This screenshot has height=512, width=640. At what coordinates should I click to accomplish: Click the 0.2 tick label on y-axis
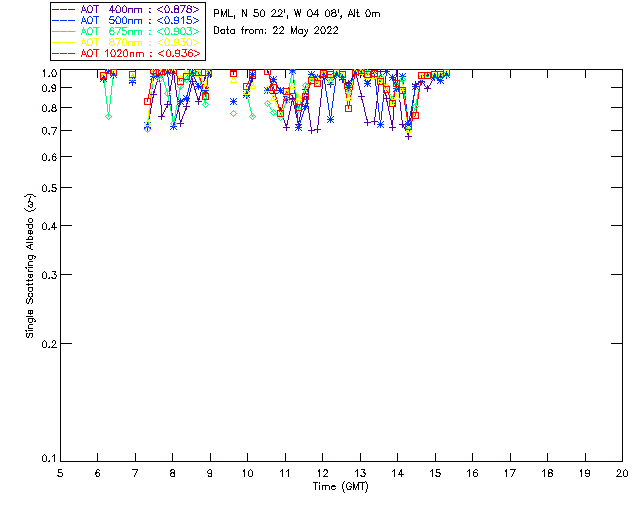tap(49, 344)
